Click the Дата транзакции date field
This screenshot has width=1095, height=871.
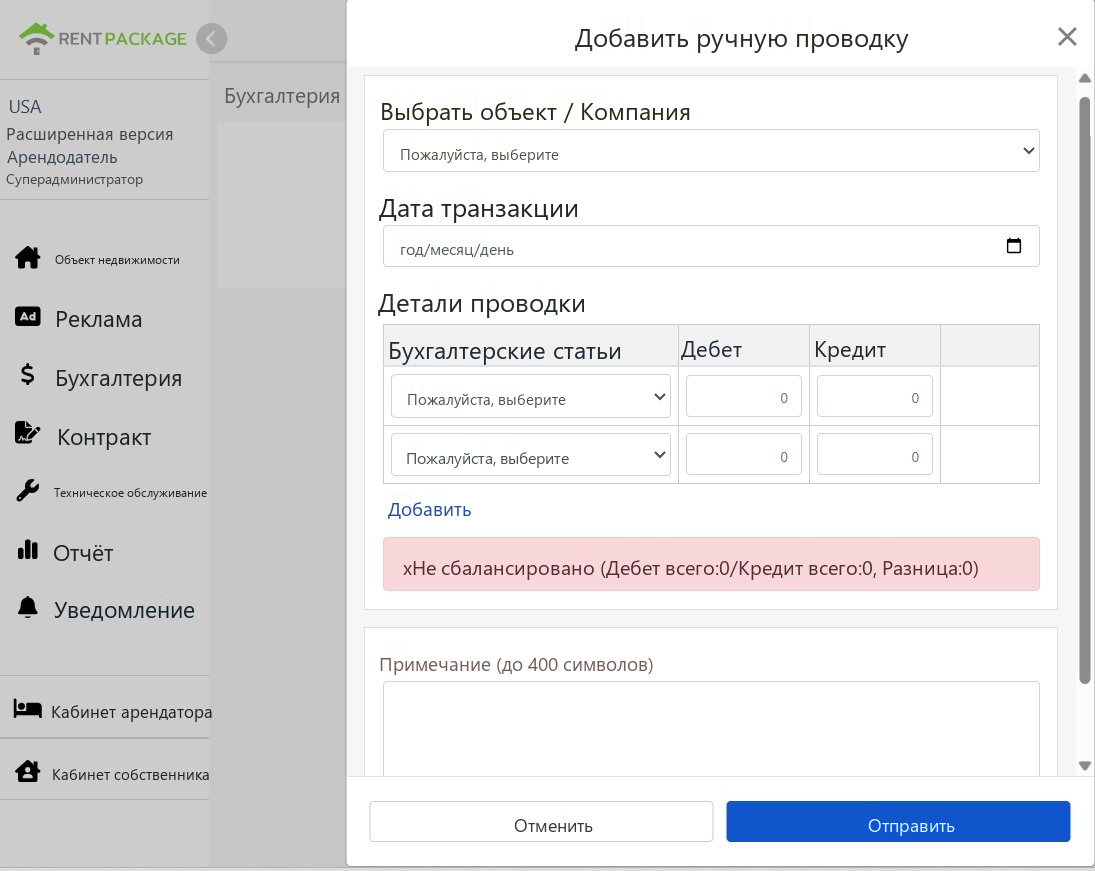pos(711,246)
